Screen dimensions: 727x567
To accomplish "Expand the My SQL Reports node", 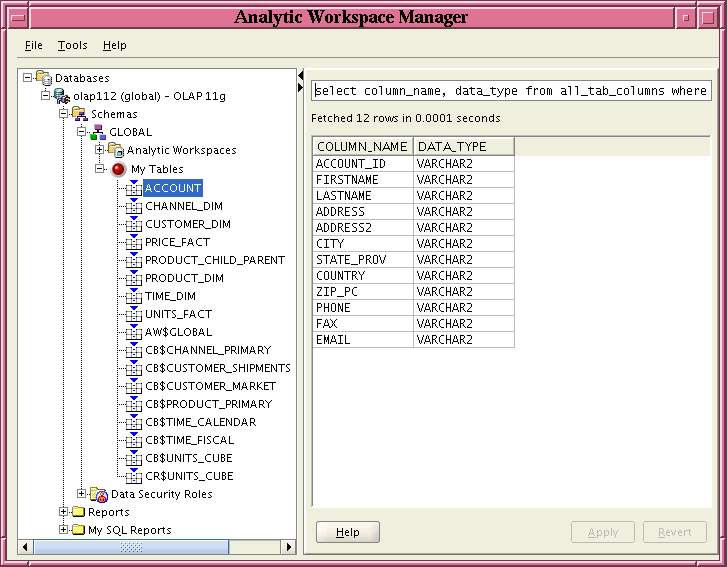I will (64, 530).
